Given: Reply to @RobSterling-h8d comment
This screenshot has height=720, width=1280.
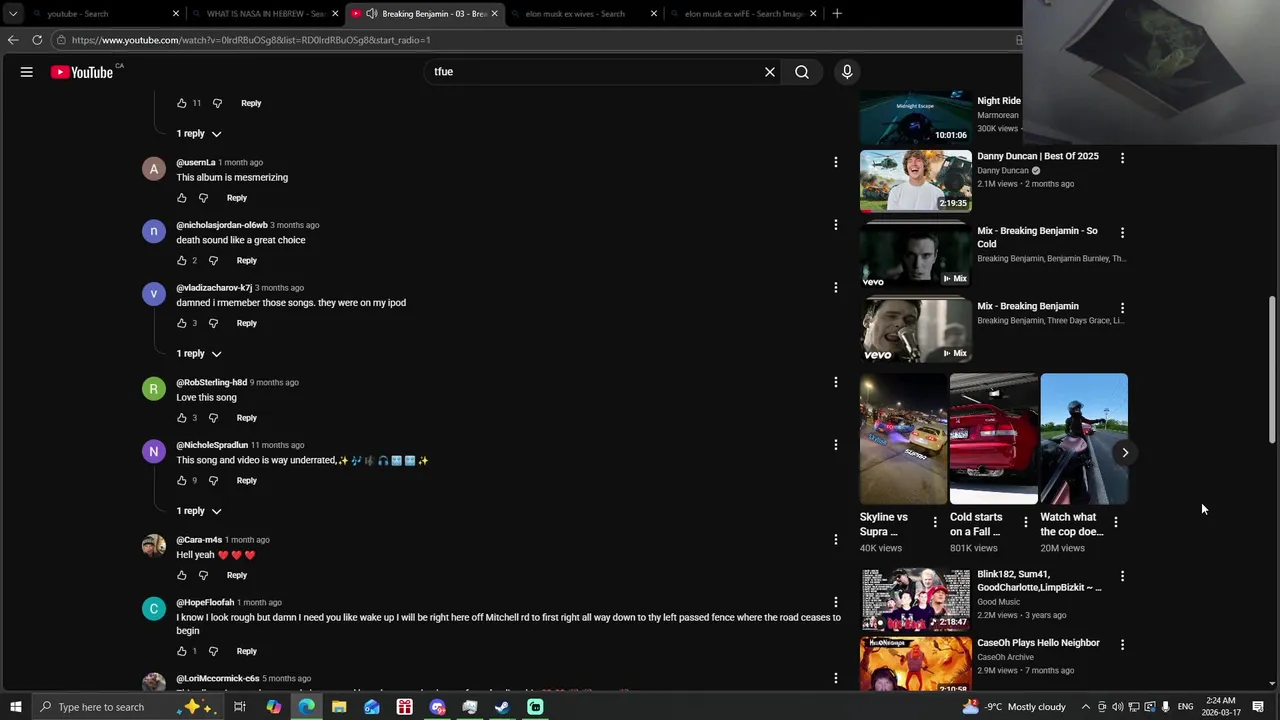Looking at the screenshot, I should pos(247,418).
